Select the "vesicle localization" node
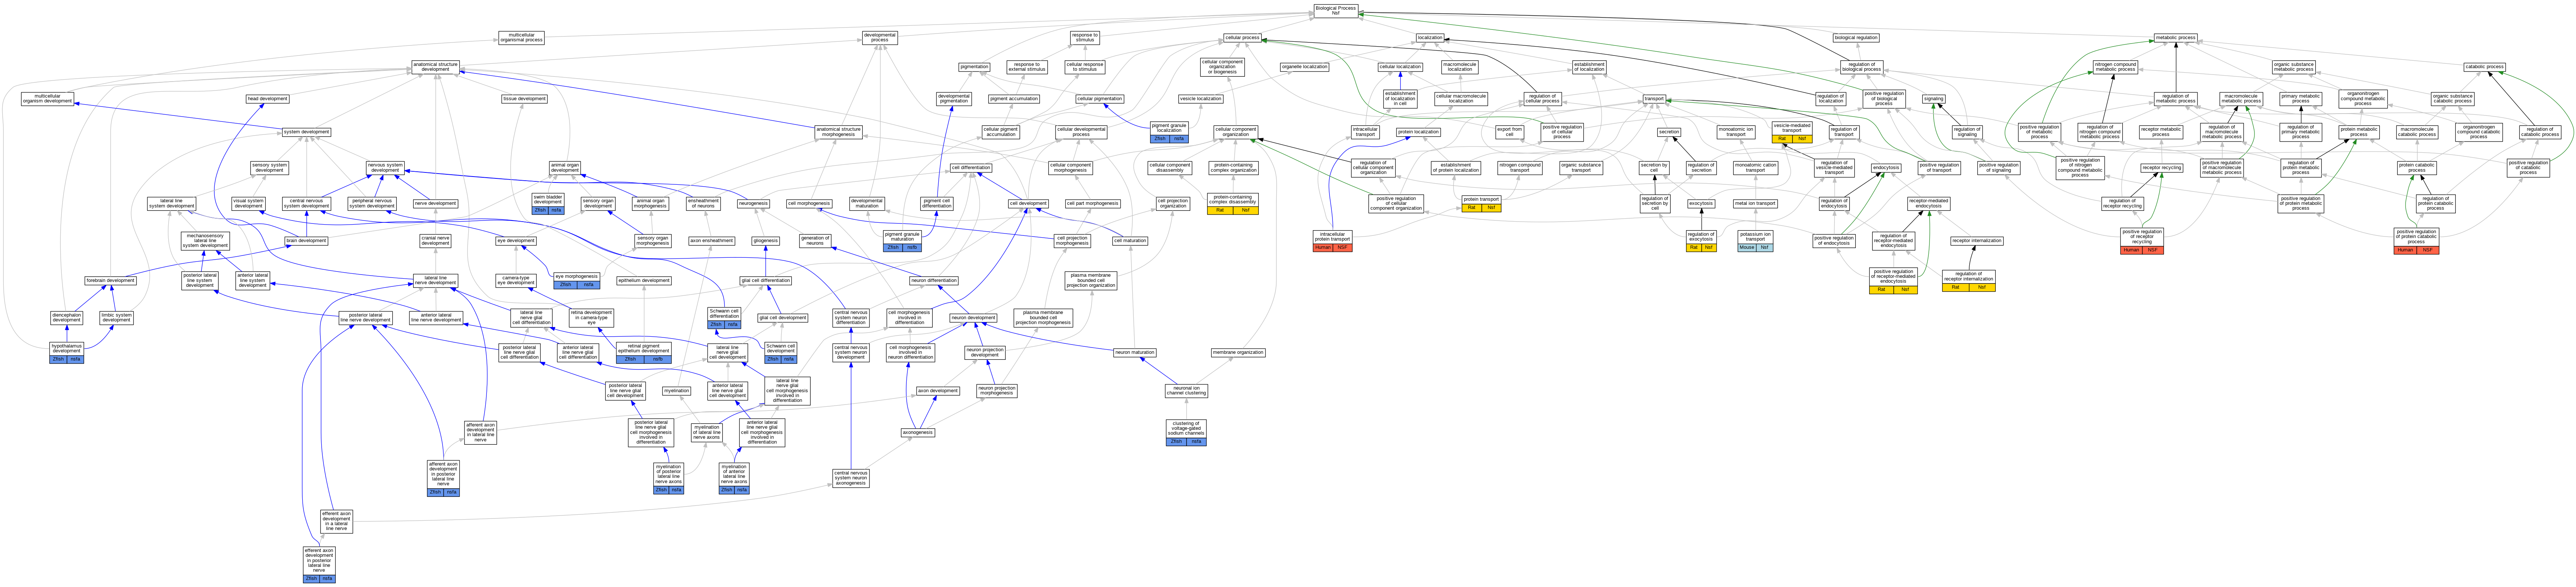The width and height of the screenshot is (2576, 587). pyautogui.click(x=1200, y=99)
